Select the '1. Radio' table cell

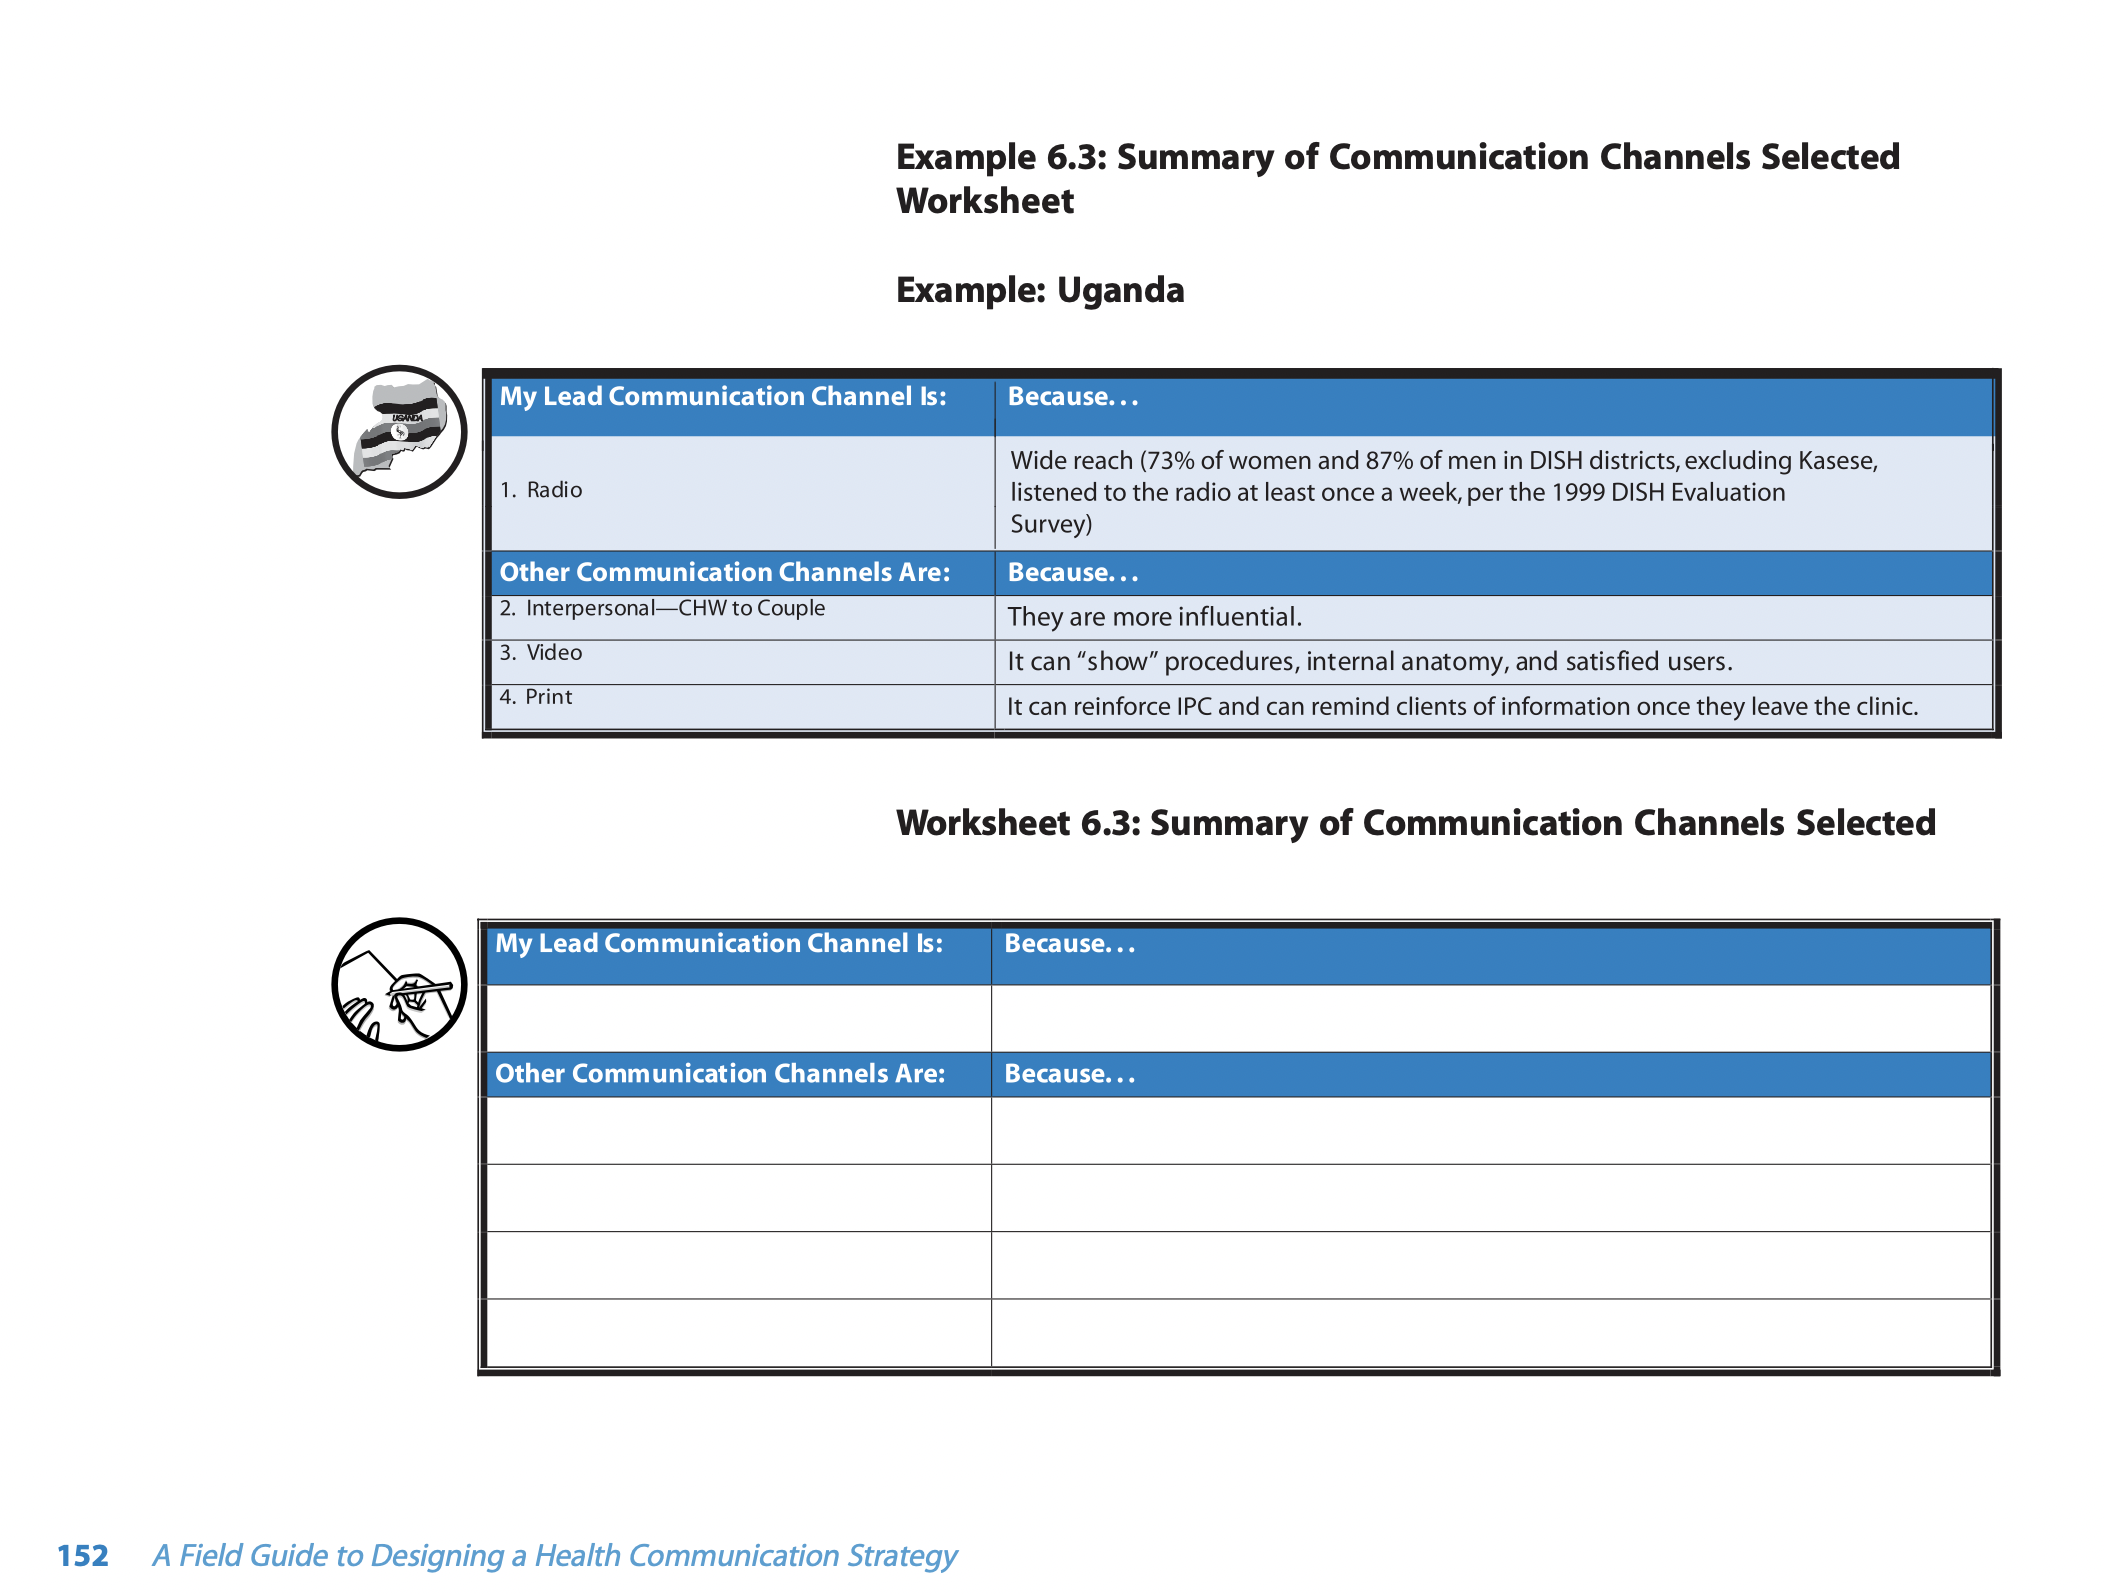click(743, 492)
